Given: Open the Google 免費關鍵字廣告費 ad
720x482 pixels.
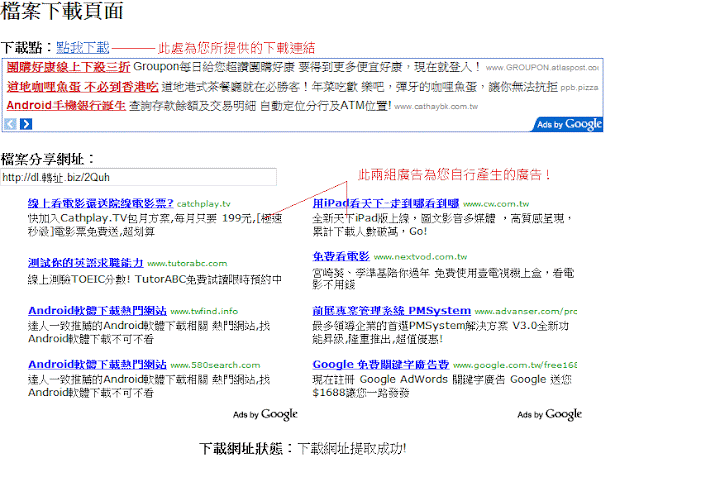Looking at the screenshot, I should pyautogui.click(x=381, y=364).
